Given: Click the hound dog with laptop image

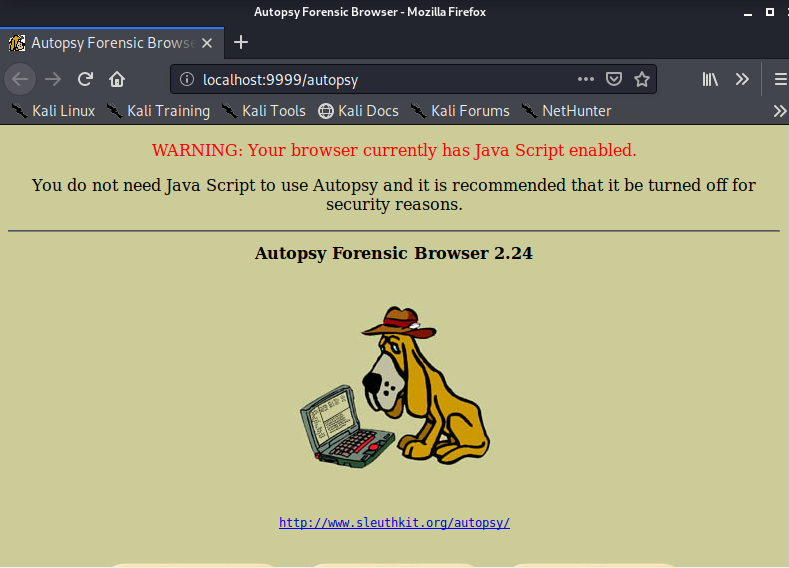Looking at the screenshot, I should (395, 387).
